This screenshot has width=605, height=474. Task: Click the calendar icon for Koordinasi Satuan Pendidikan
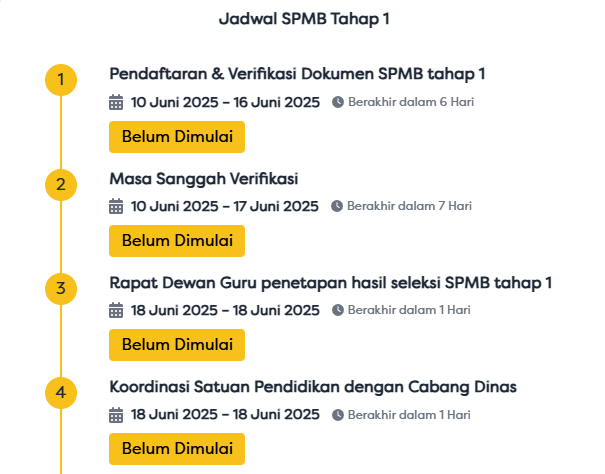click(x=116, y=415)
